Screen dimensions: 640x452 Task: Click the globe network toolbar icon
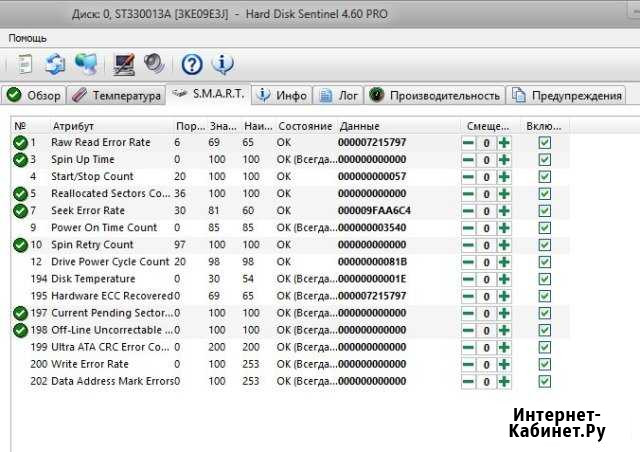tap(86, 64)
